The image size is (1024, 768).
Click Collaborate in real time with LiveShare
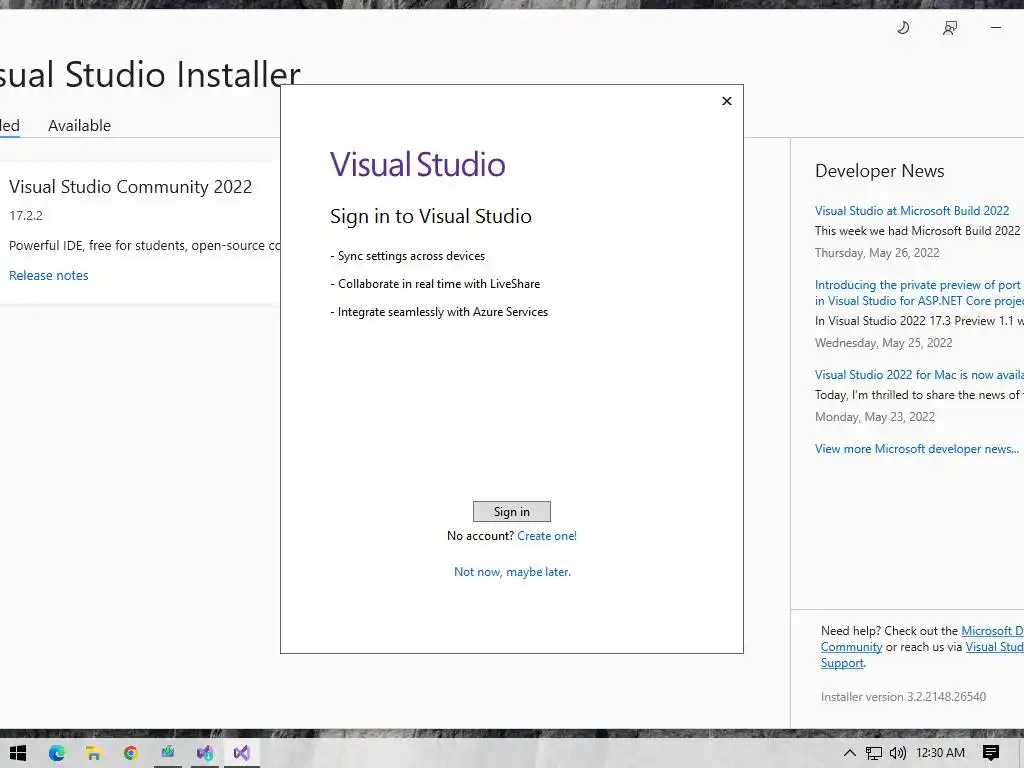pyautogui.click(x=439, y=284)
